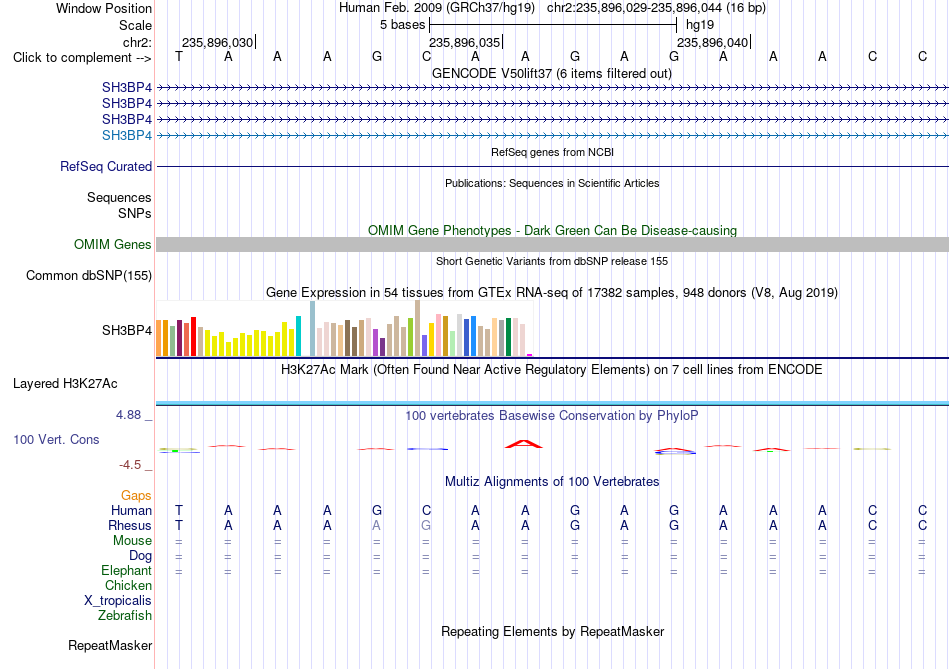Click the red bar in the GTEx chart

click(x=193, y=336)
